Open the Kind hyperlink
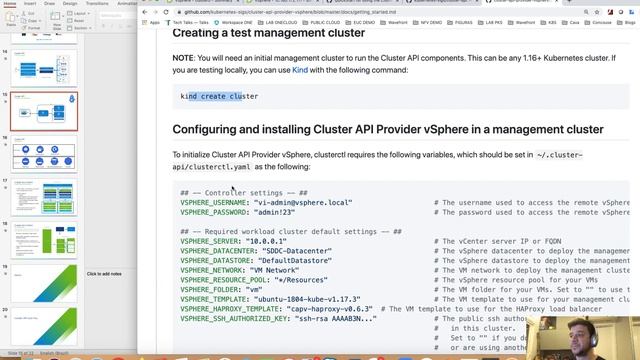This screenshot has height=360, width=640. pos(300,70)
